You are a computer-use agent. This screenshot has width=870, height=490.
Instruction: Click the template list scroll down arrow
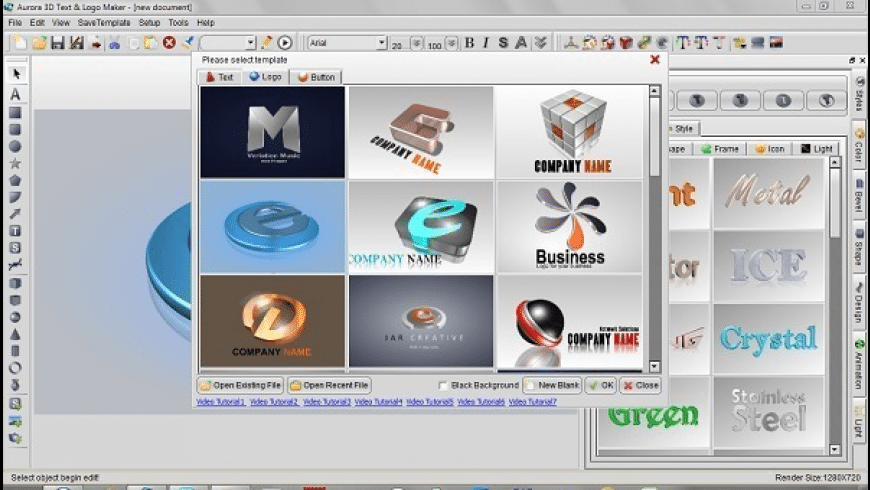pyautogui.click(x=654, y=366)
